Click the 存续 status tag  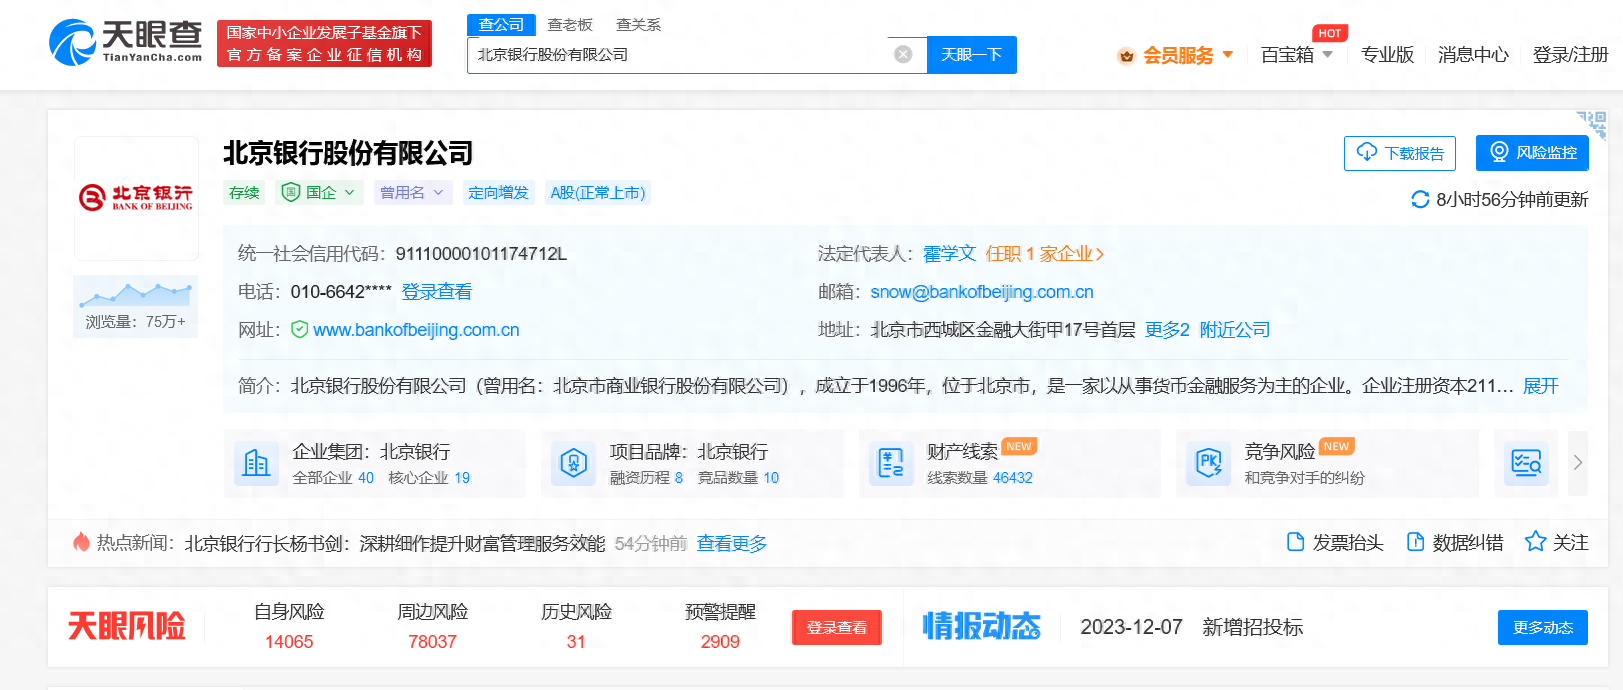pos(244,192)
